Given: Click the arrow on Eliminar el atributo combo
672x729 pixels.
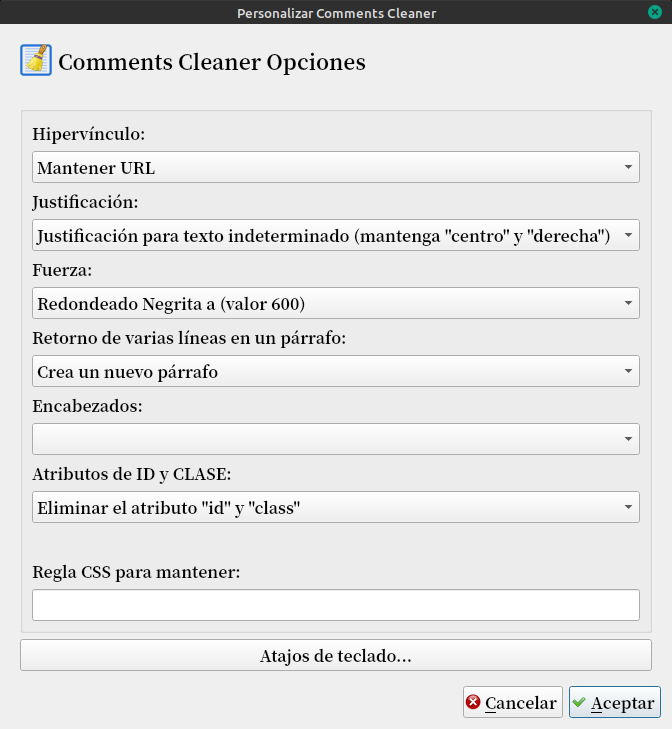Looking at the screenshot, I should click(627, 507).
